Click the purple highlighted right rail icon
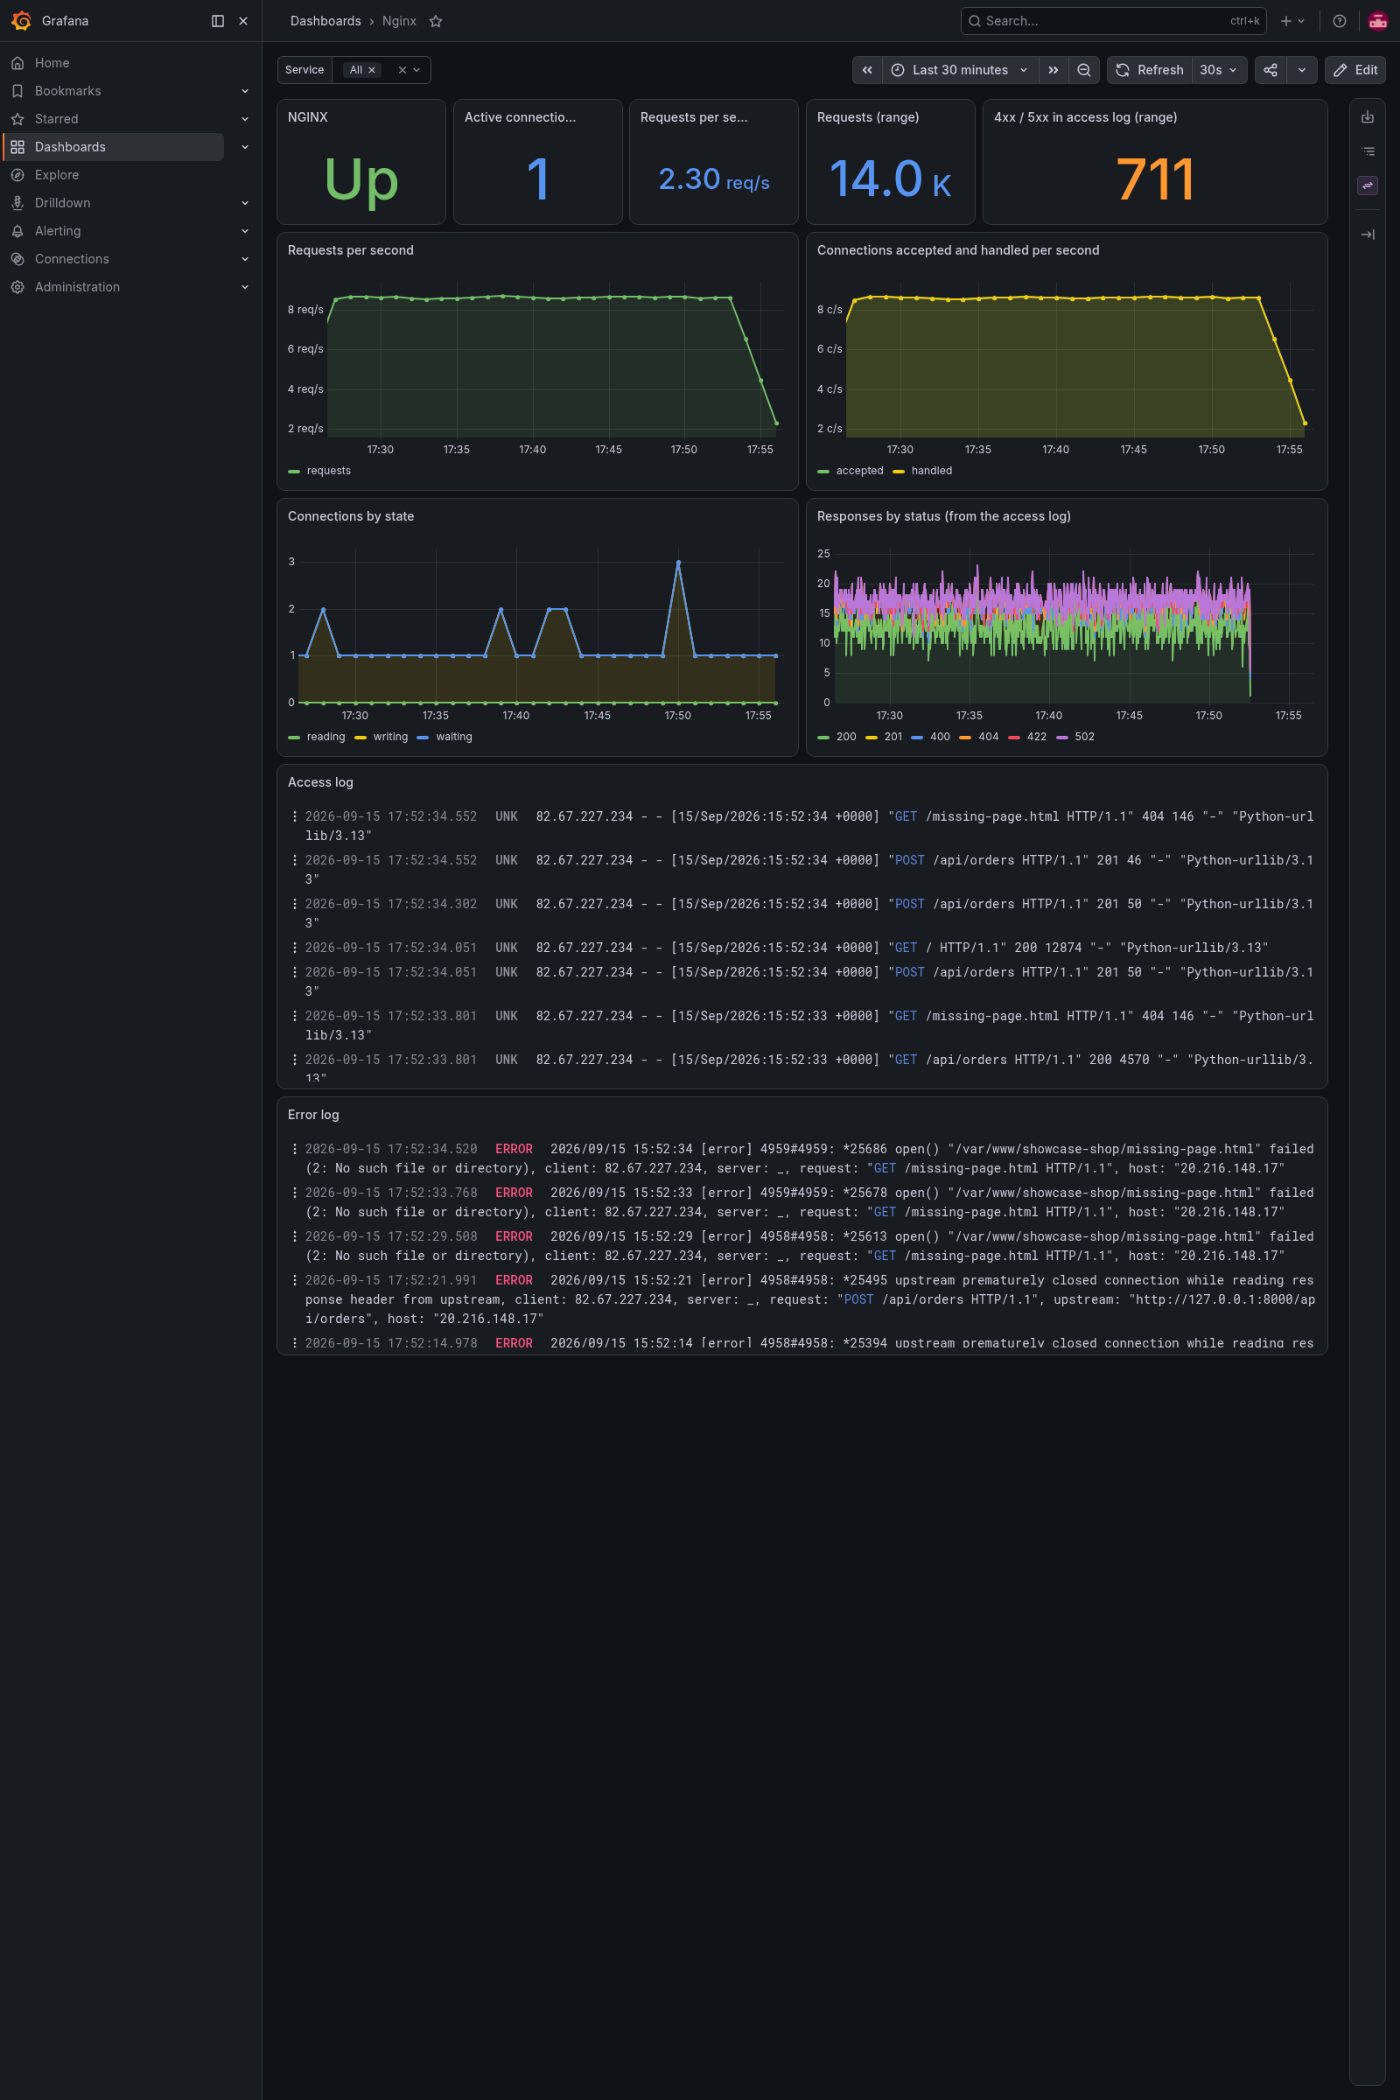 coord(1368,186)
